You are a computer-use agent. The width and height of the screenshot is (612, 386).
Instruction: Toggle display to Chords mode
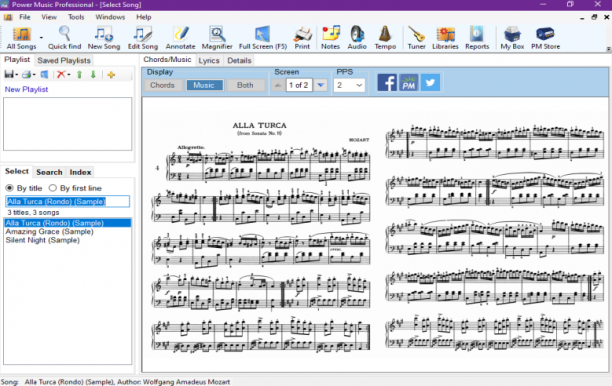(163, 85)
